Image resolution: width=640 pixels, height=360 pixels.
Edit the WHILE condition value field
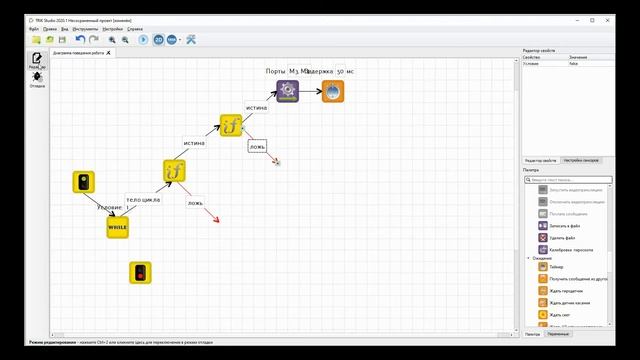[x=127, y=207]
